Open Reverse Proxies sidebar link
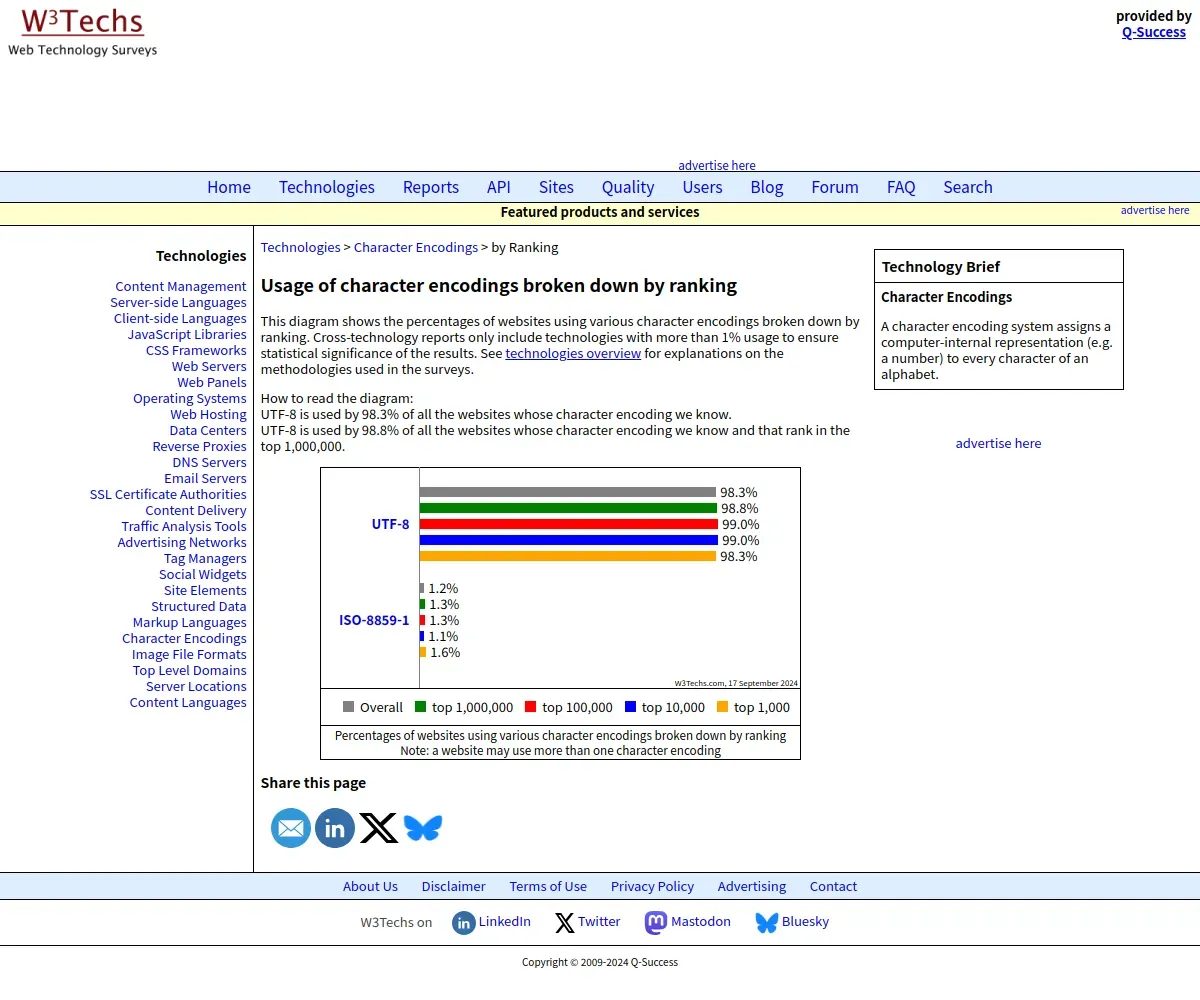 [x=199, y=446]
